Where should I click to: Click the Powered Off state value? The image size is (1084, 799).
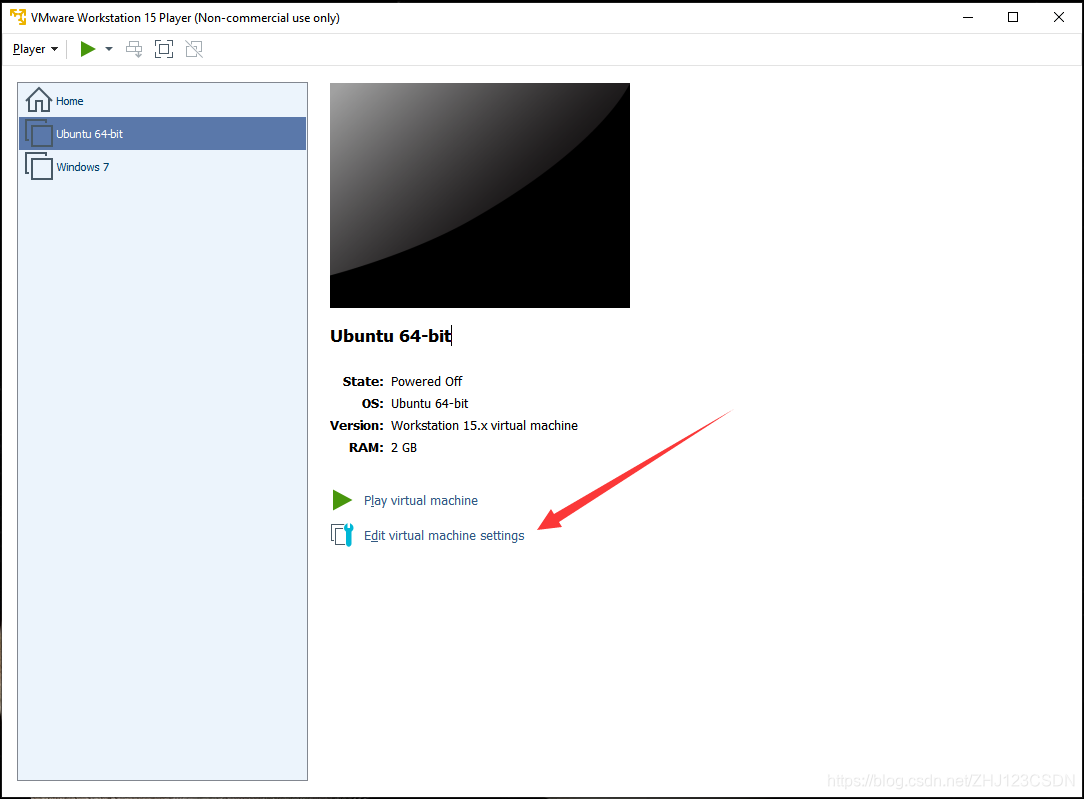(427, 382)
